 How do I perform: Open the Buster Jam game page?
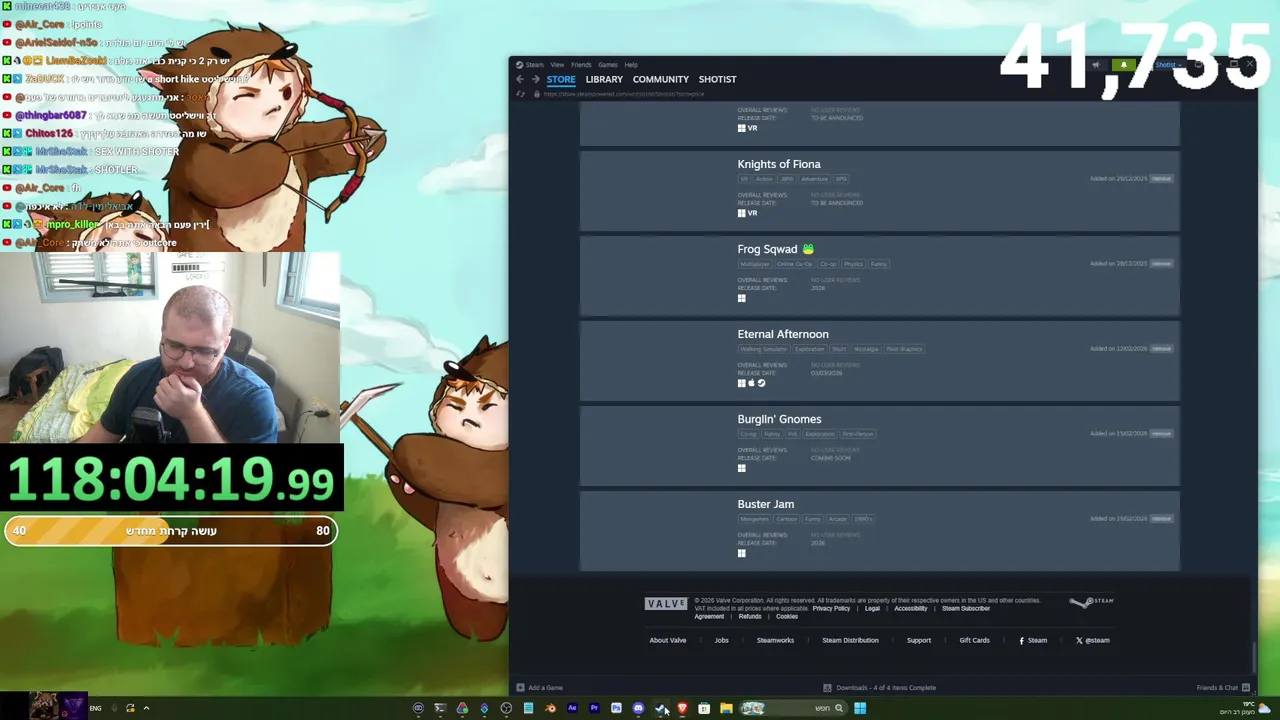tap(766, 504)
